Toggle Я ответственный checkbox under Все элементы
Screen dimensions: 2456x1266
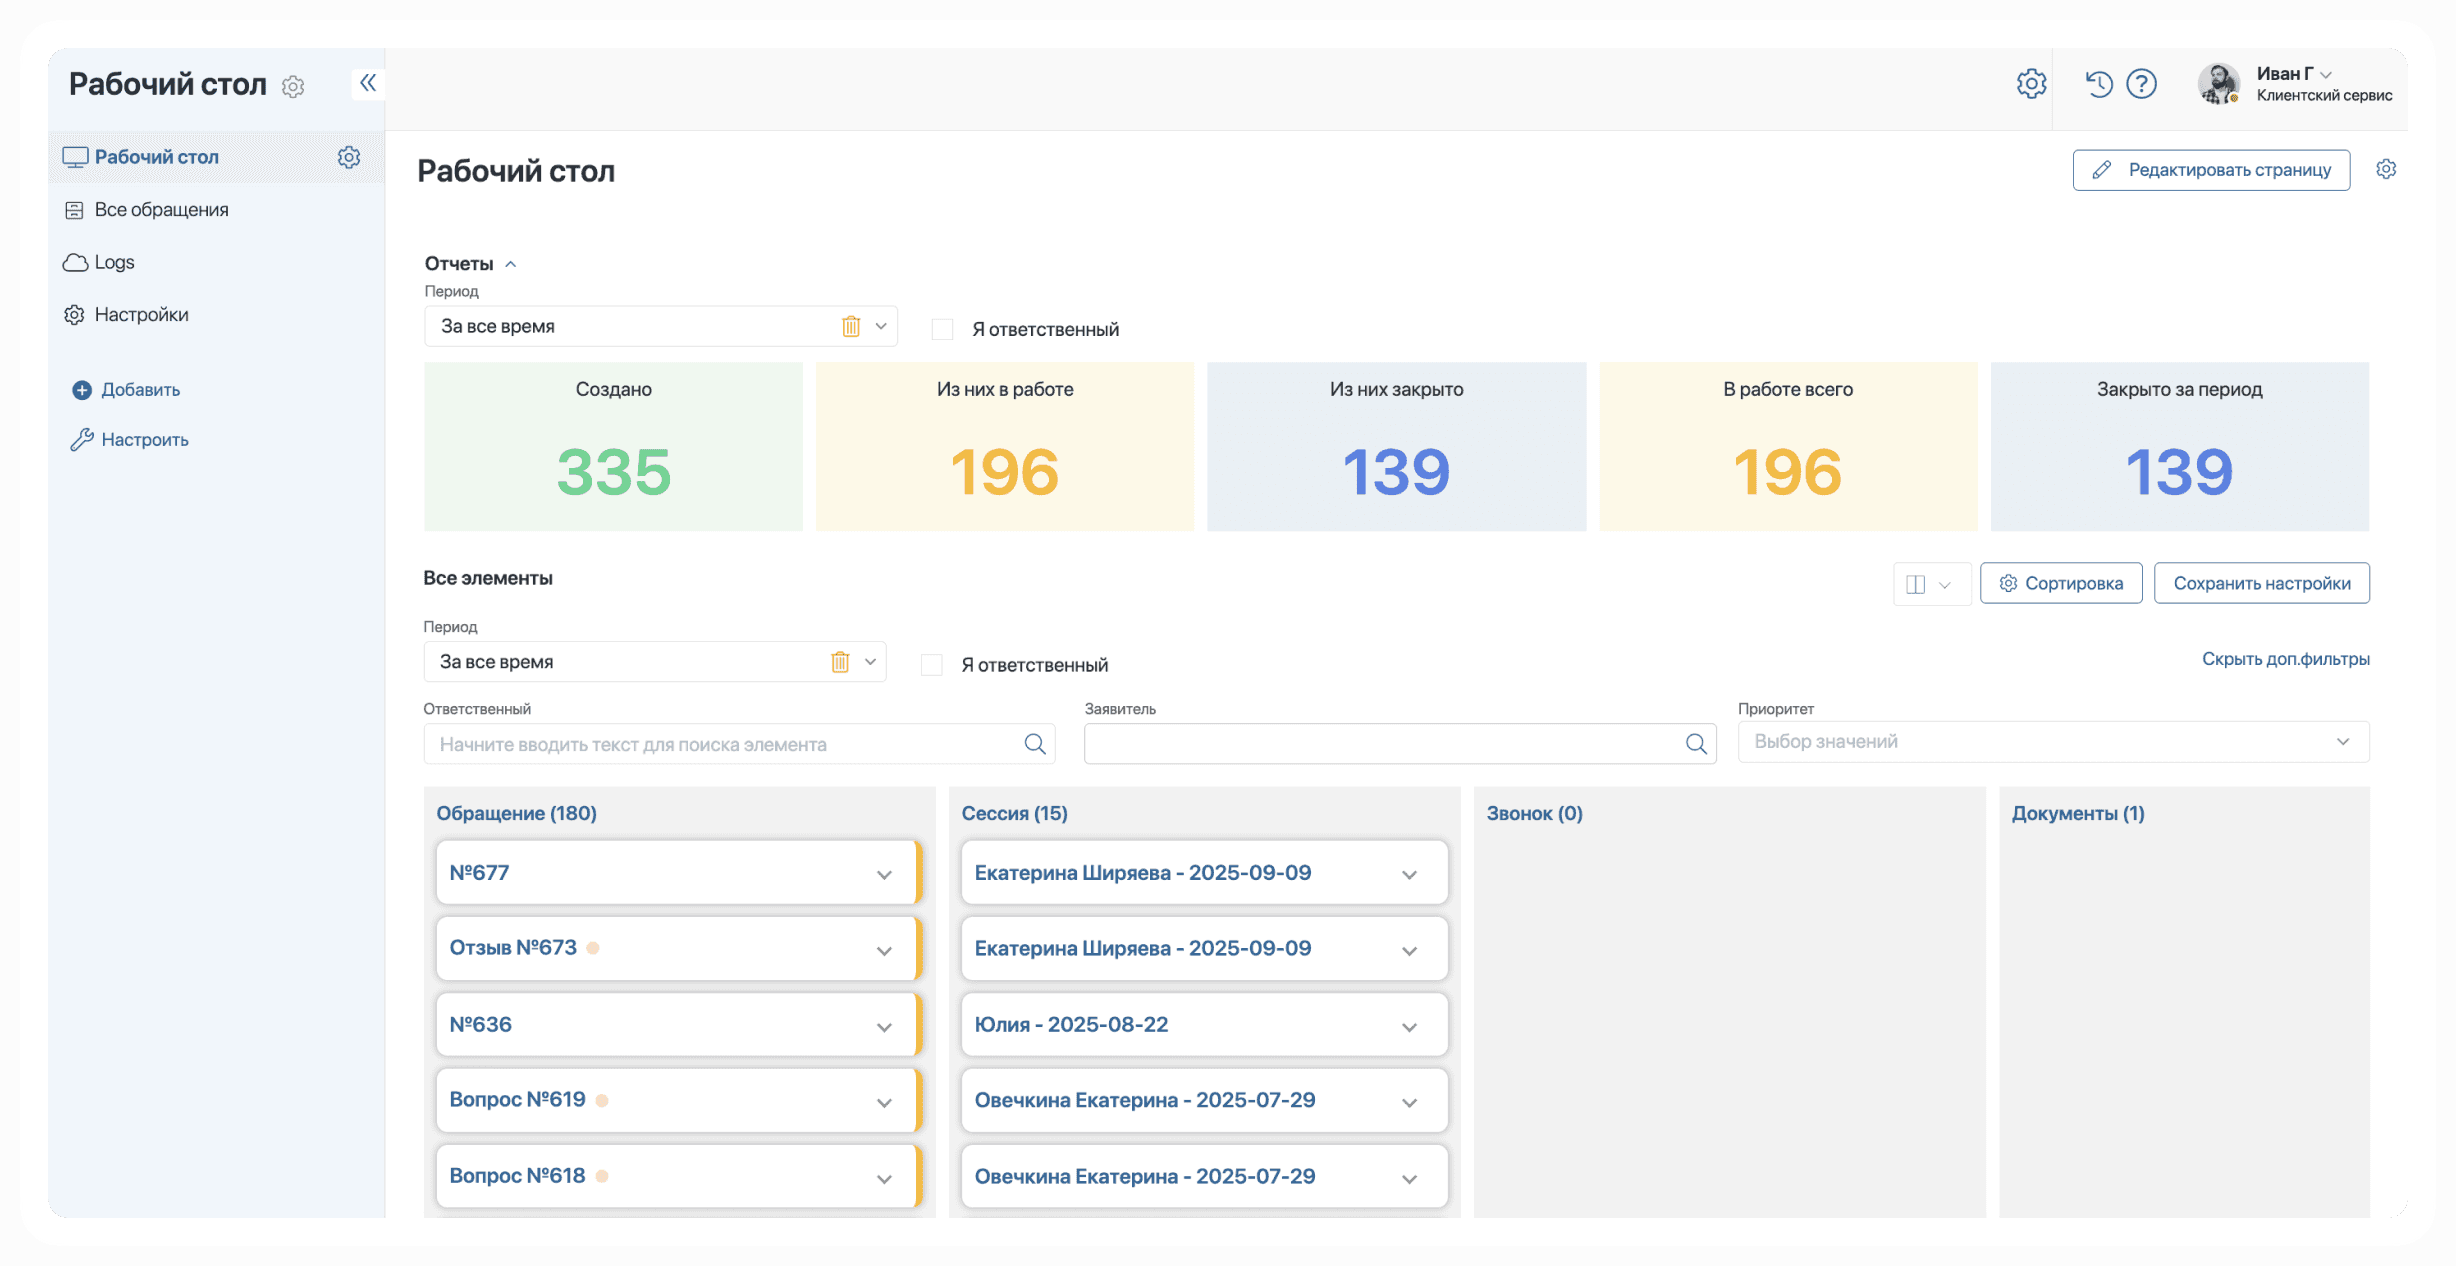point(931,665)
